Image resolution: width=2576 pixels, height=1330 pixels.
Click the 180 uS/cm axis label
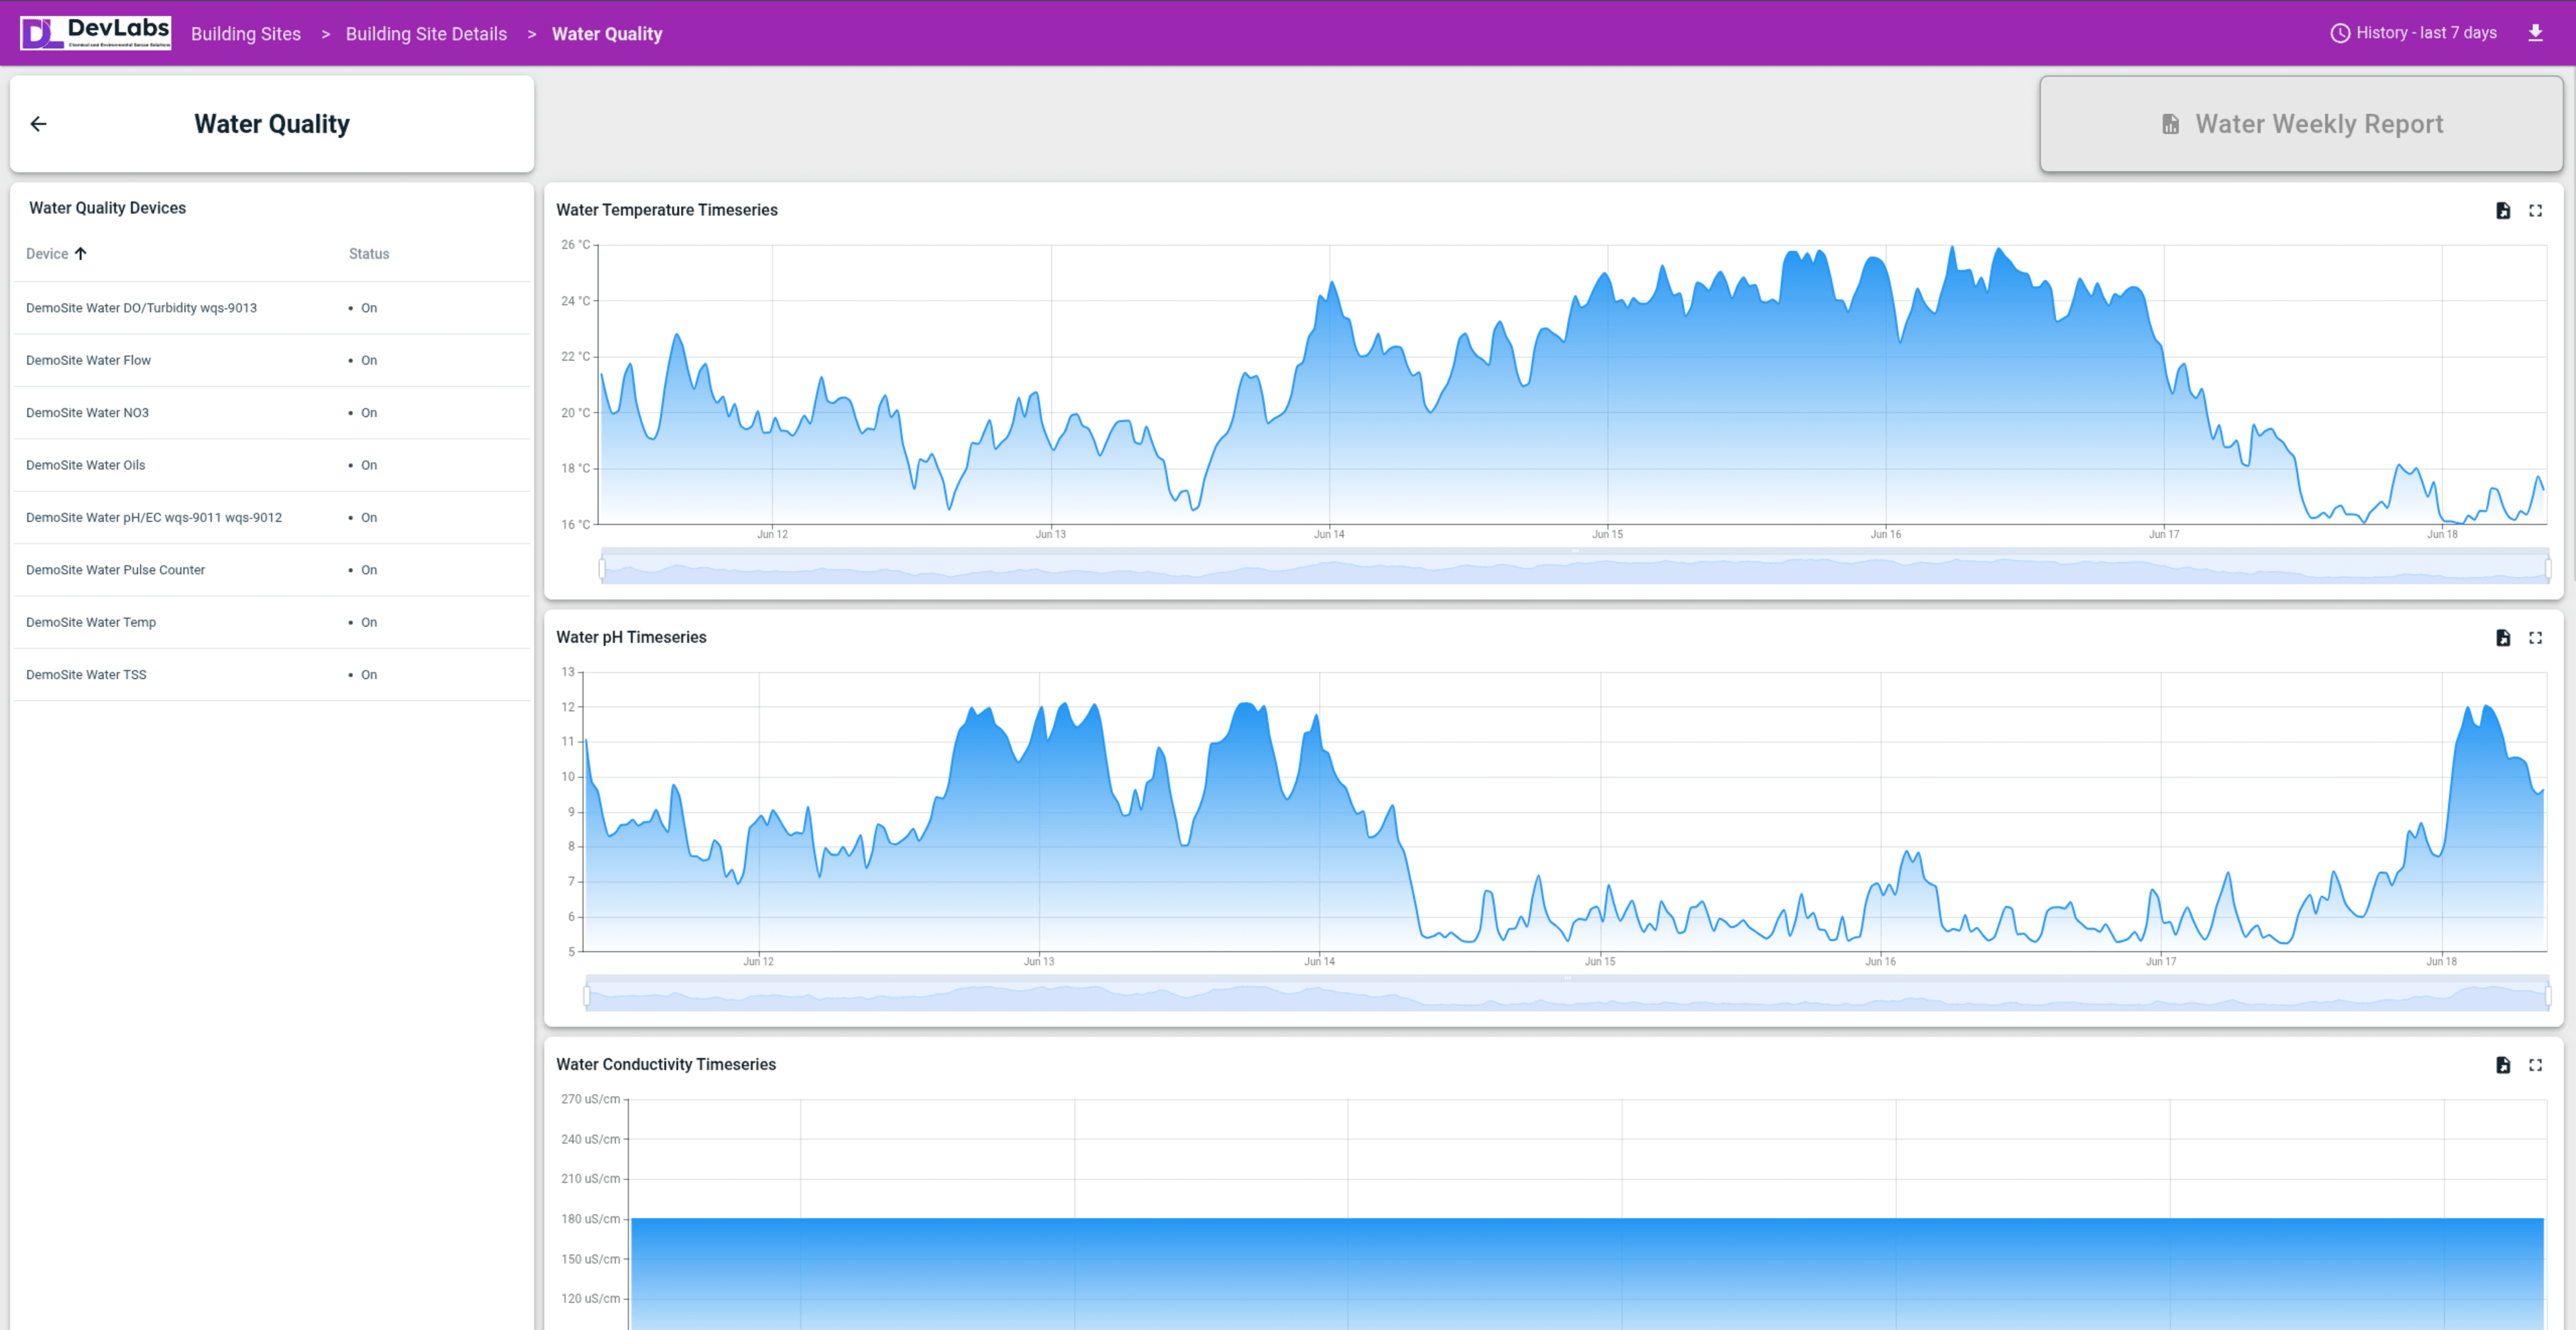pyautogui.click(x=590, y=1219)
